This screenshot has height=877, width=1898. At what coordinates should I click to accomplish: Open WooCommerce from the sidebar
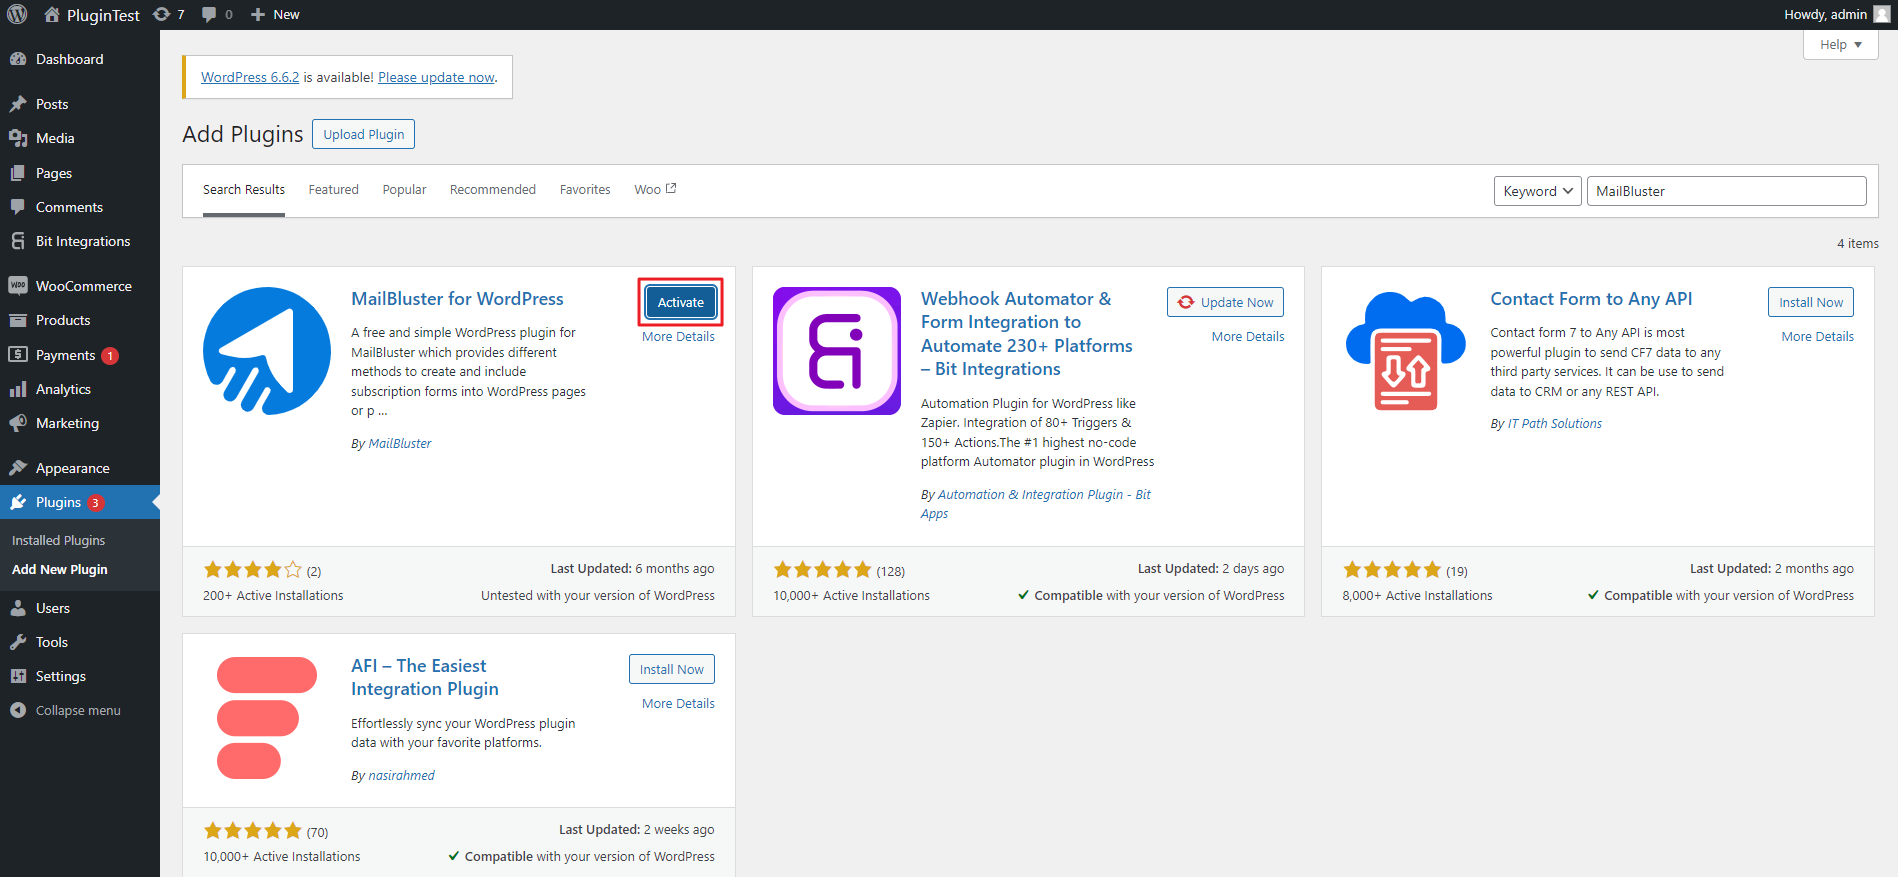pyautogui.click(x=83, y=286)
